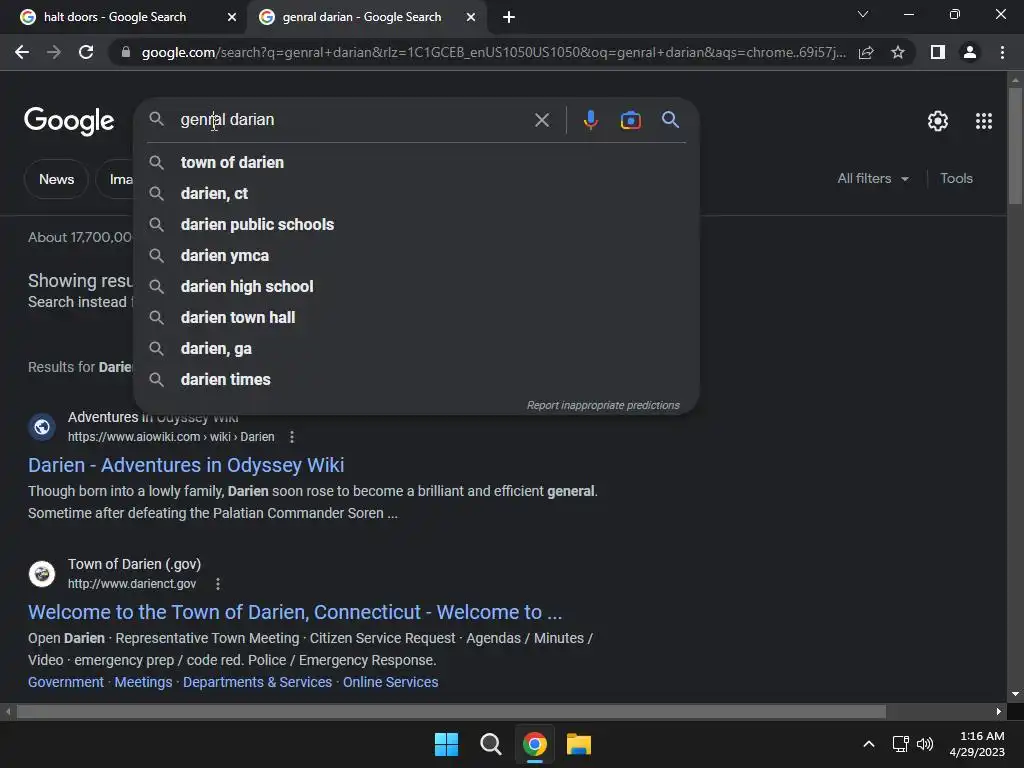Open Government sitelink

pos(66,682)
